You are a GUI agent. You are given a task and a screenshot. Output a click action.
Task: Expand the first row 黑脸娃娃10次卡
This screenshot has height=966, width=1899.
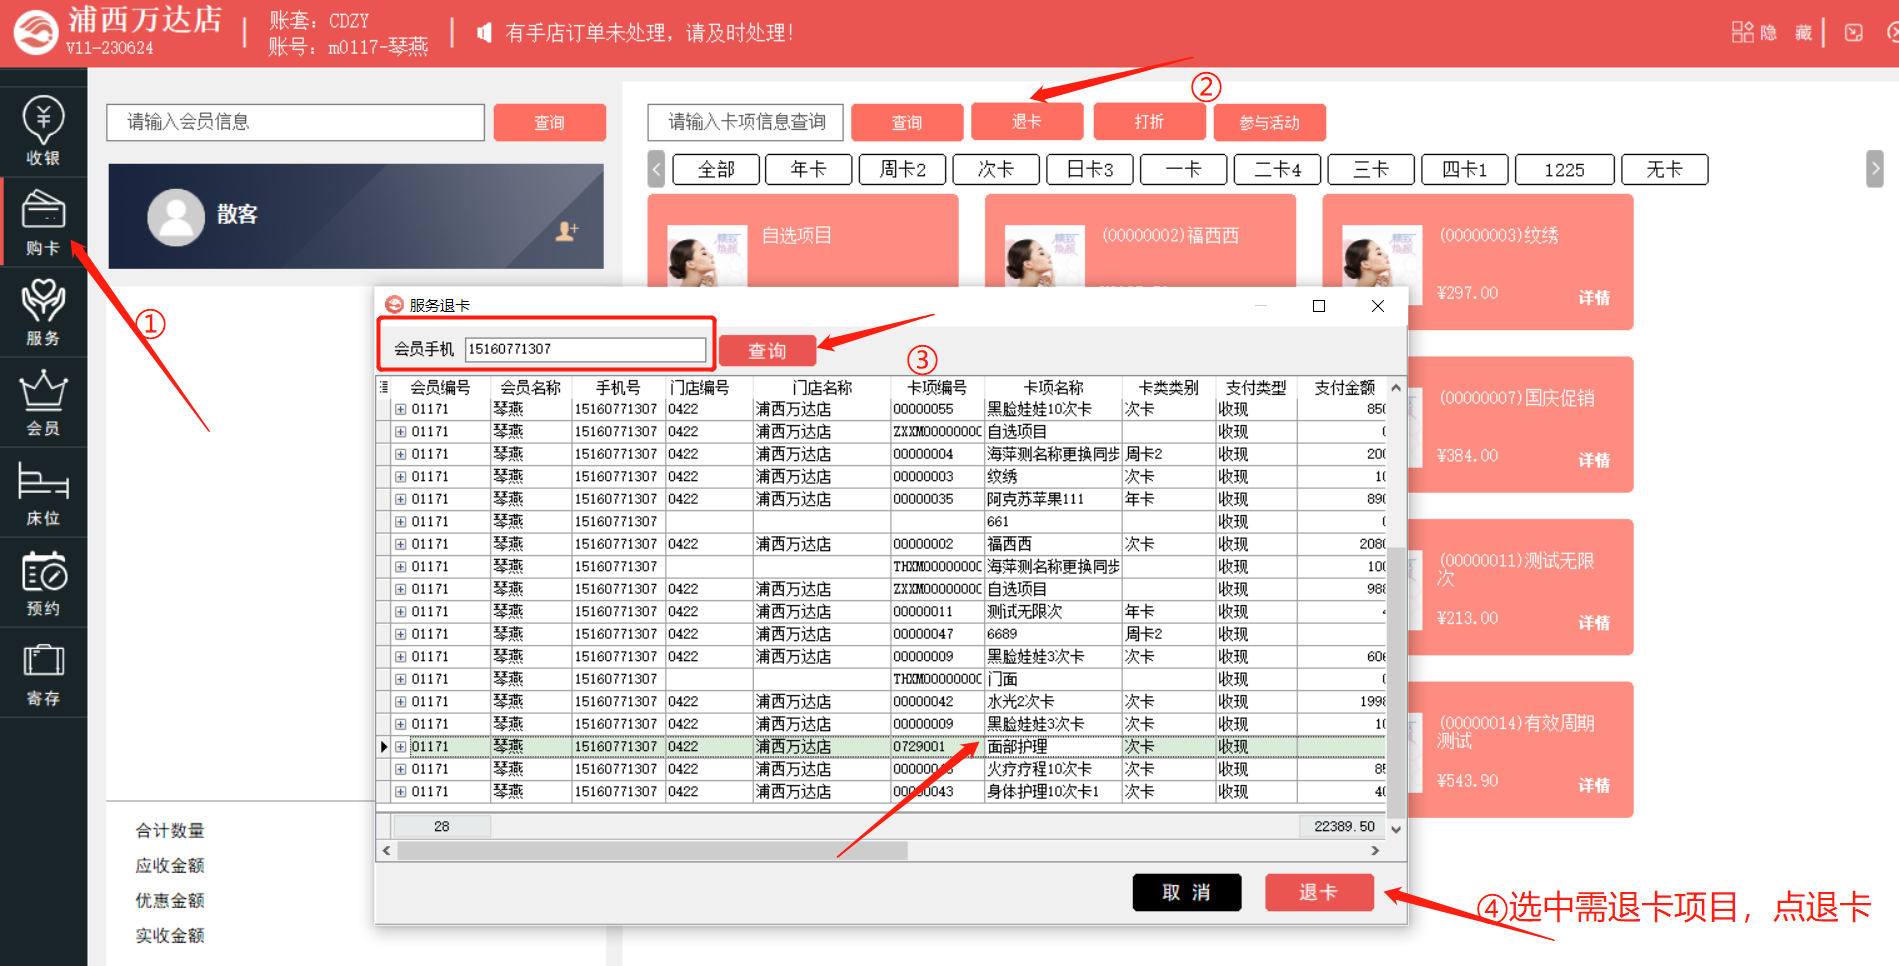click(400, 409)
